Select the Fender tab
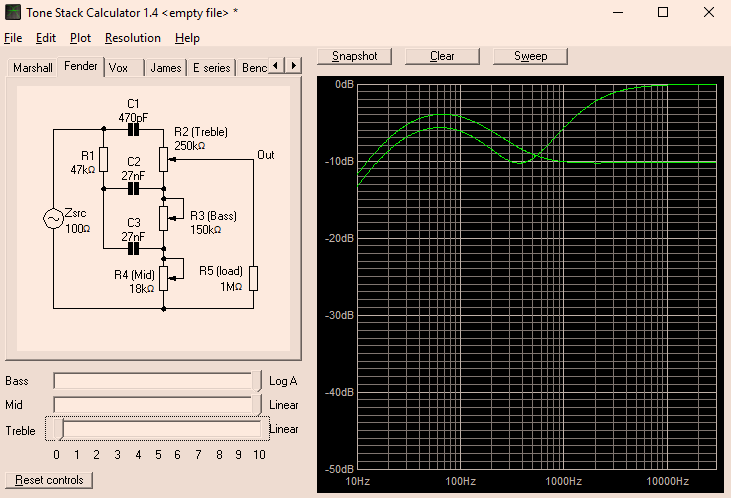This screenshot has height=498, width=731. pos(81,66)
